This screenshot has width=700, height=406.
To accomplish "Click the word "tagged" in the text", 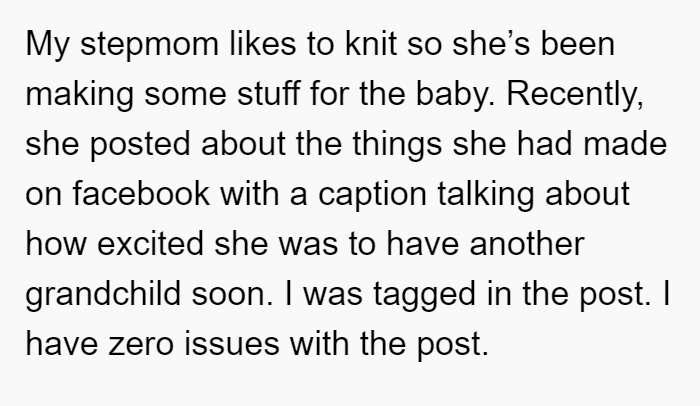I will tap(424, 296).
